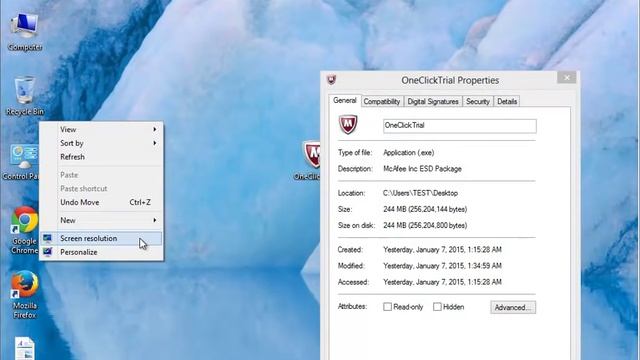Viewport: 640px width, 360px height.
Task: Click the Created date ending 1:15:28 AM
Action: (x=442, y=249)
